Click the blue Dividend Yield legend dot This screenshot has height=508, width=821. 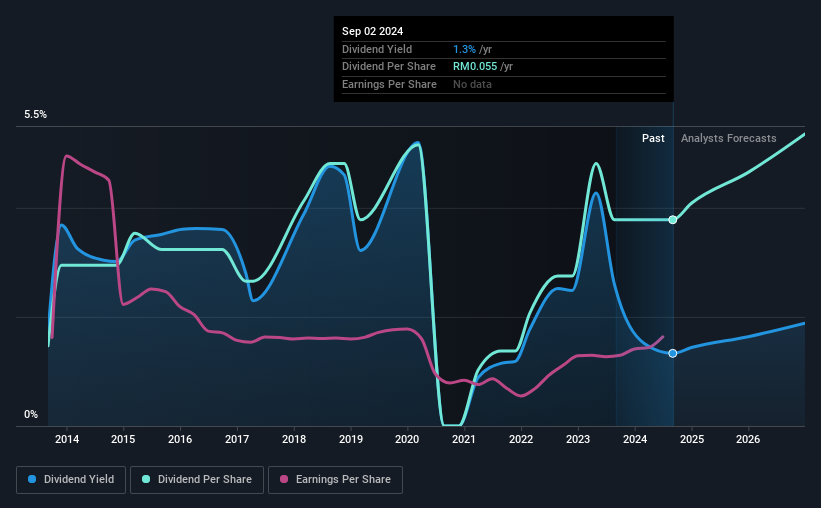[x=32, y=479]
